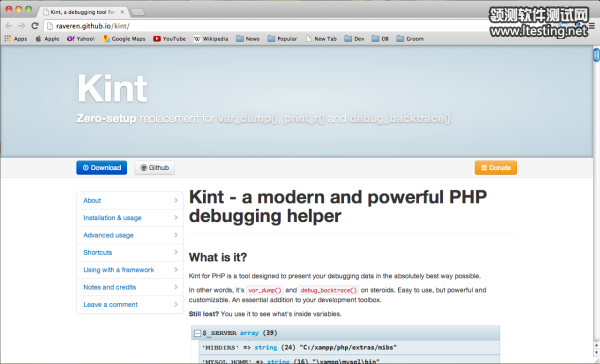Viewport: 600px width, 364px height.
Task: Click the yellow macOS minimize window button
Action: pyautogui.click(x=18, y=9)
